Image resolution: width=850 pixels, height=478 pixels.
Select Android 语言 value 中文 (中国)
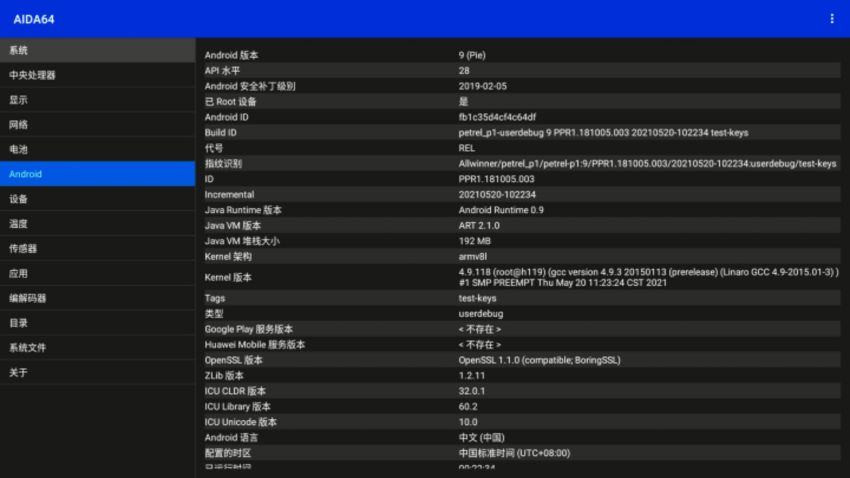click(x=481, y=438)
